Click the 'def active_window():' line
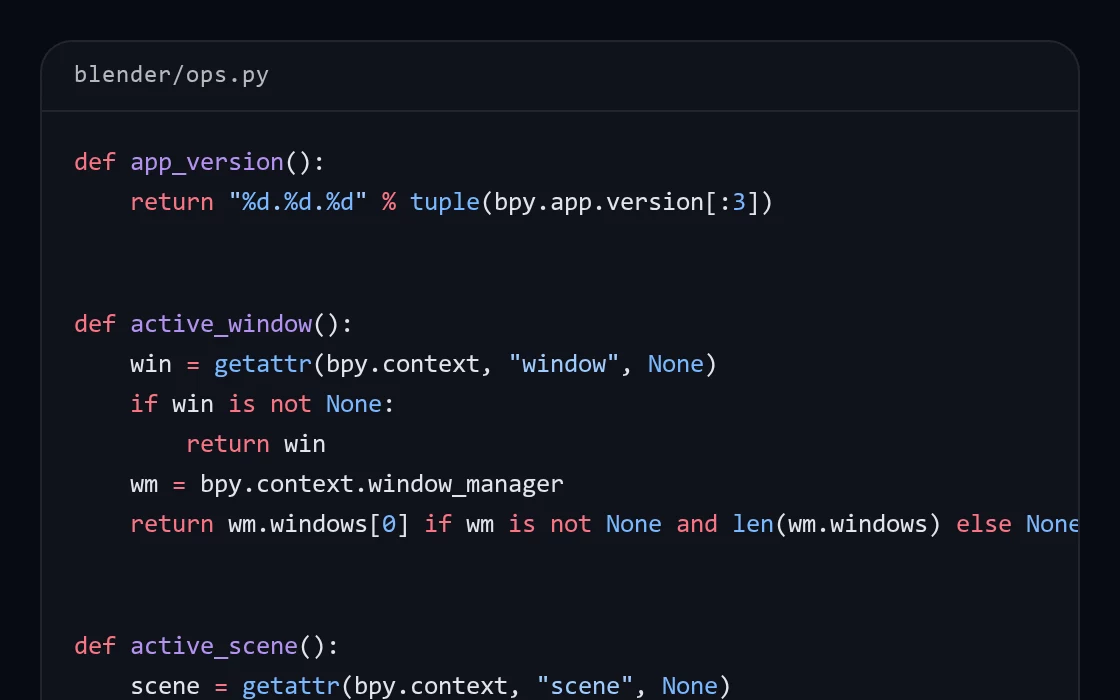The width and height of the screenshot is (1120, 700). coord(214,324)
